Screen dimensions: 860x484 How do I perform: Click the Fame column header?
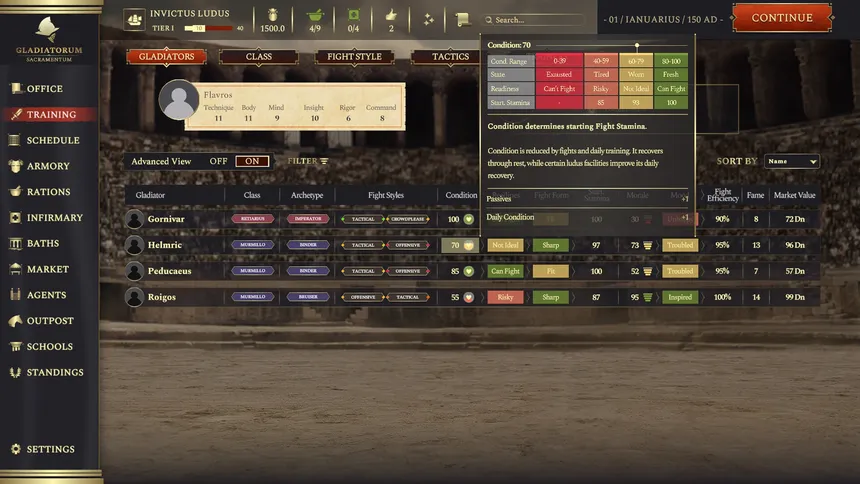(755, 195)
